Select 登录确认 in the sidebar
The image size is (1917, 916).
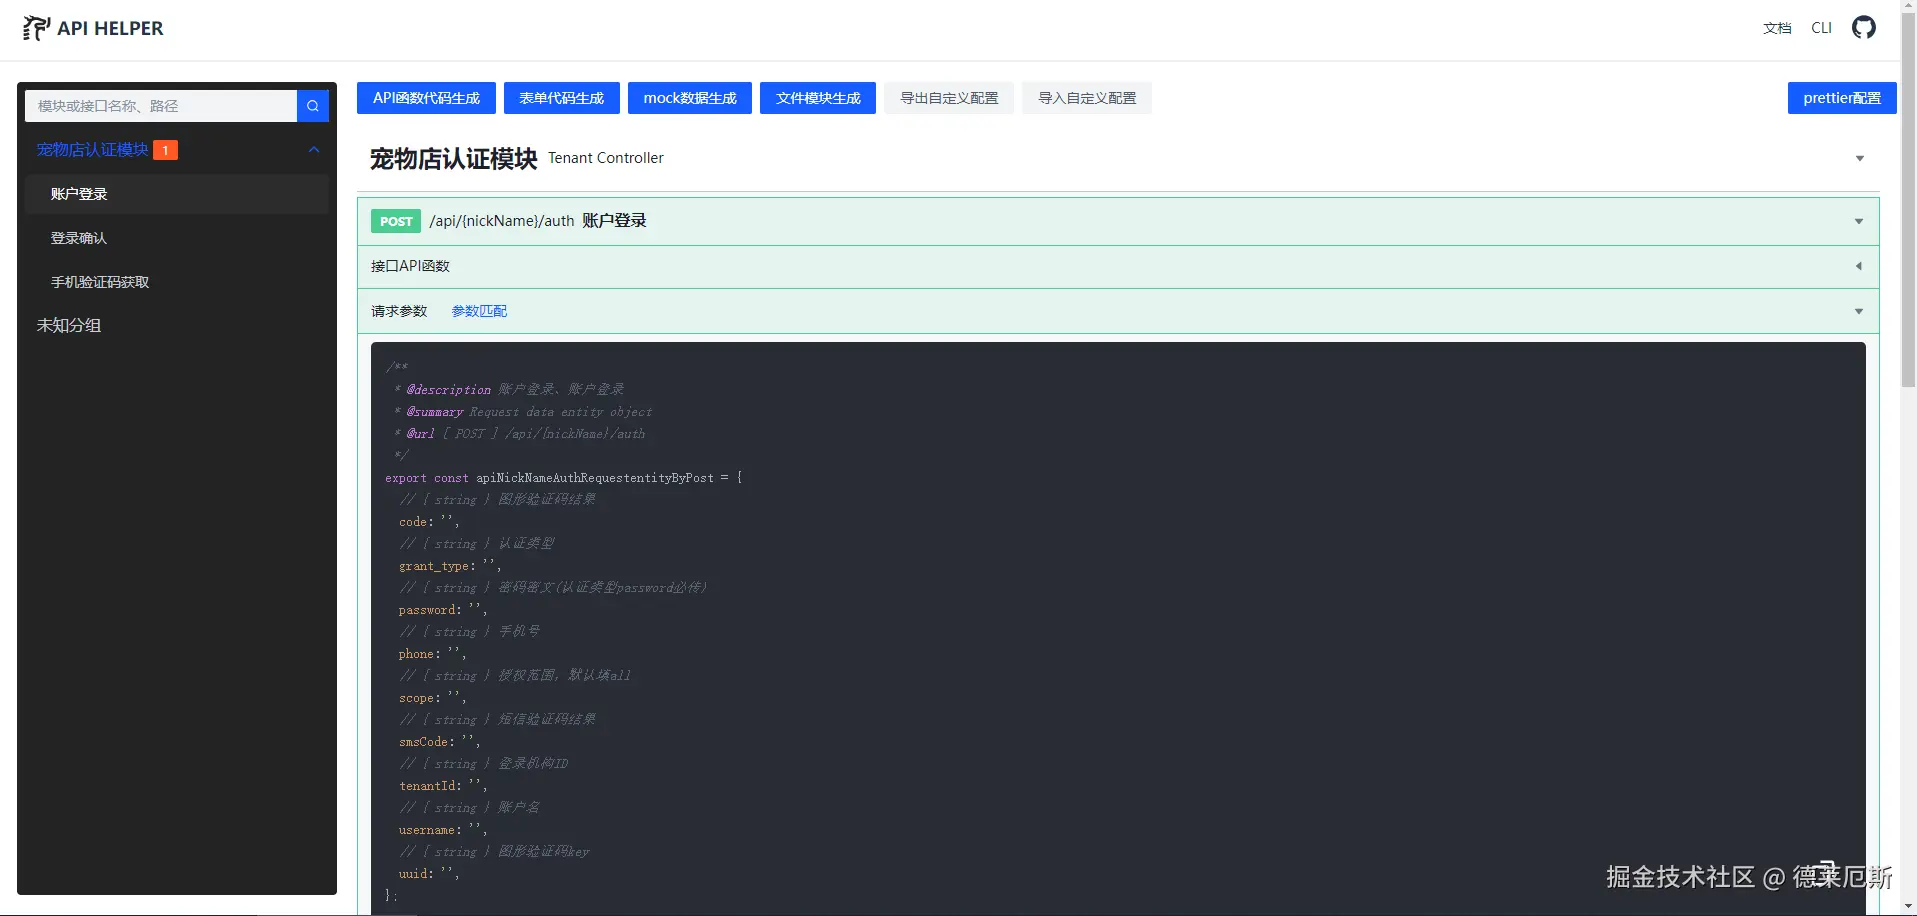point(177,238)
